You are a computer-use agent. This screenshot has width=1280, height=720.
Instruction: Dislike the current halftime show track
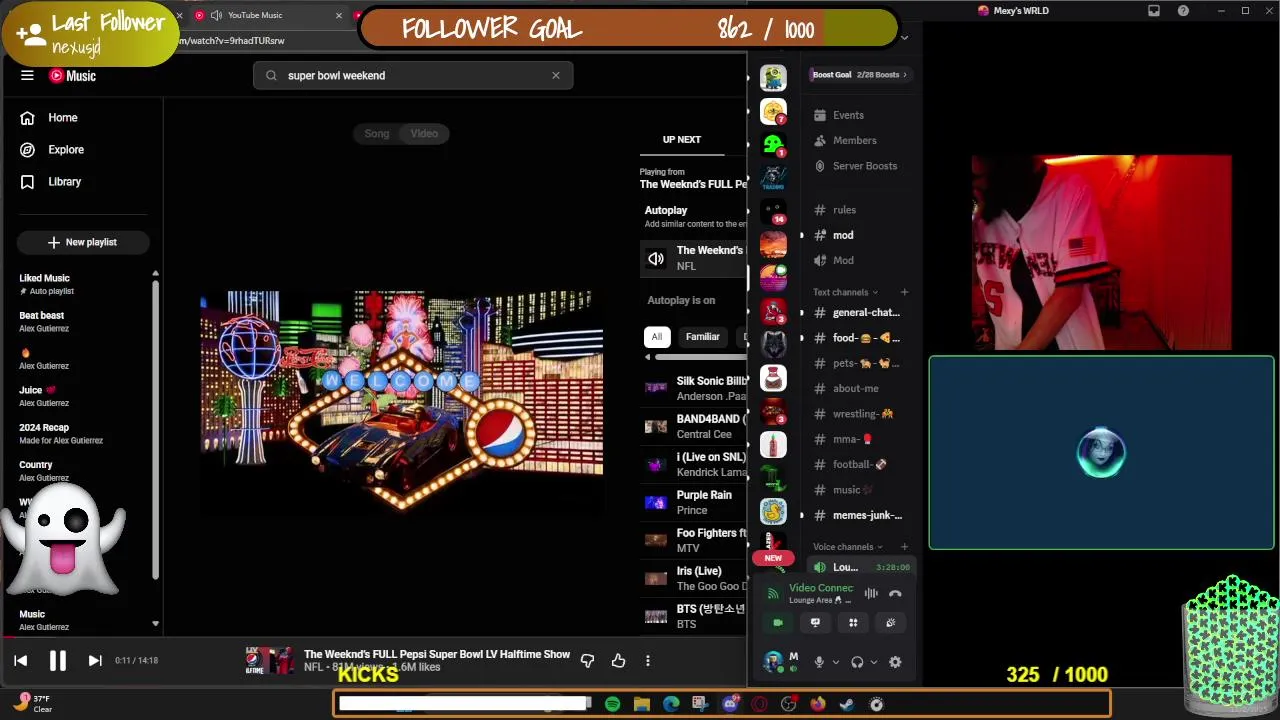[x=587, y=660]
